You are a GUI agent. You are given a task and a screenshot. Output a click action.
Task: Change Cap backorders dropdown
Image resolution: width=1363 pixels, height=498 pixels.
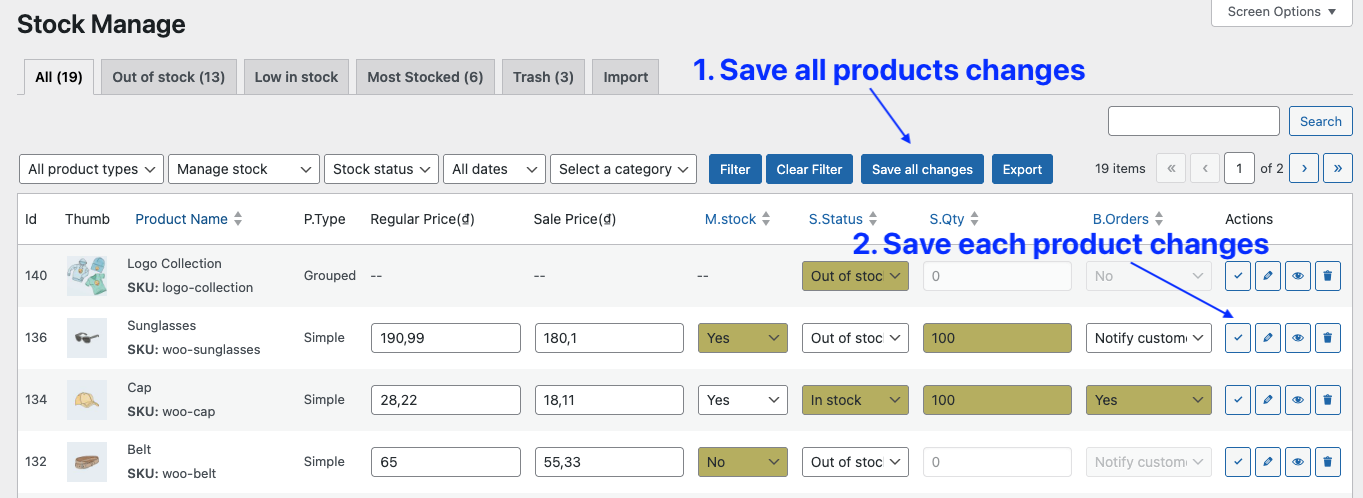[1149, 400]
